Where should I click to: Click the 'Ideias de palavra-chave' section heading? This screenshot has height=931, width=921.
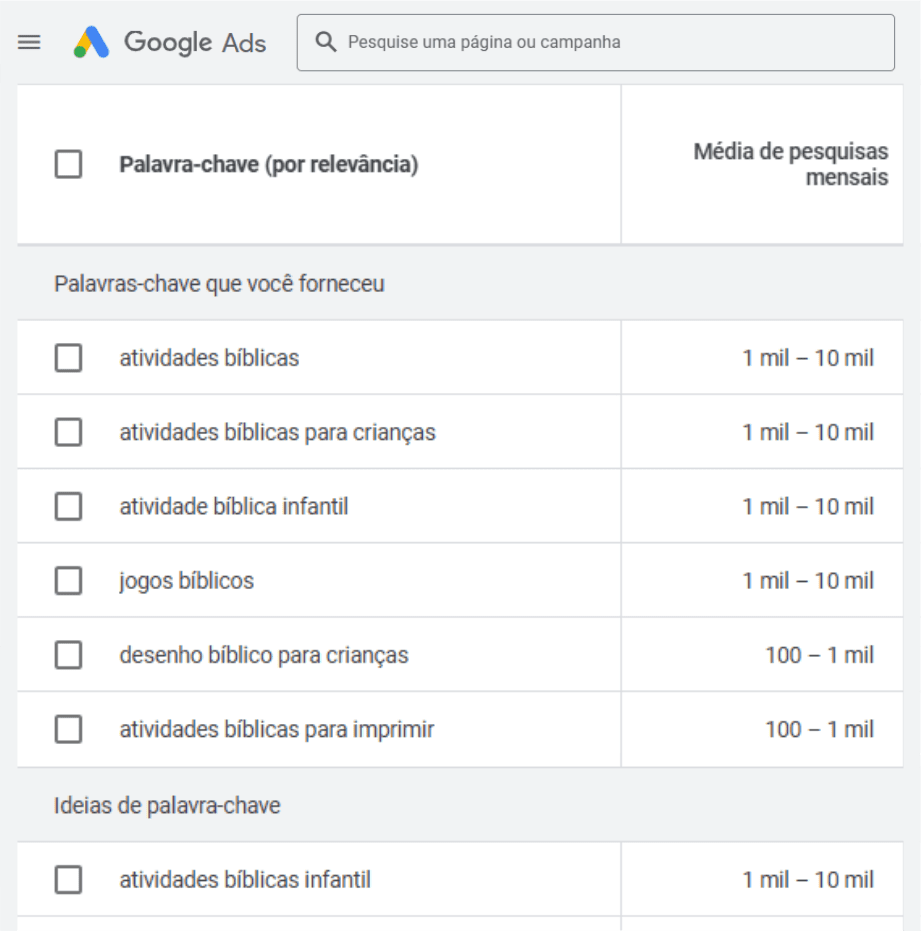pos(167,806)
